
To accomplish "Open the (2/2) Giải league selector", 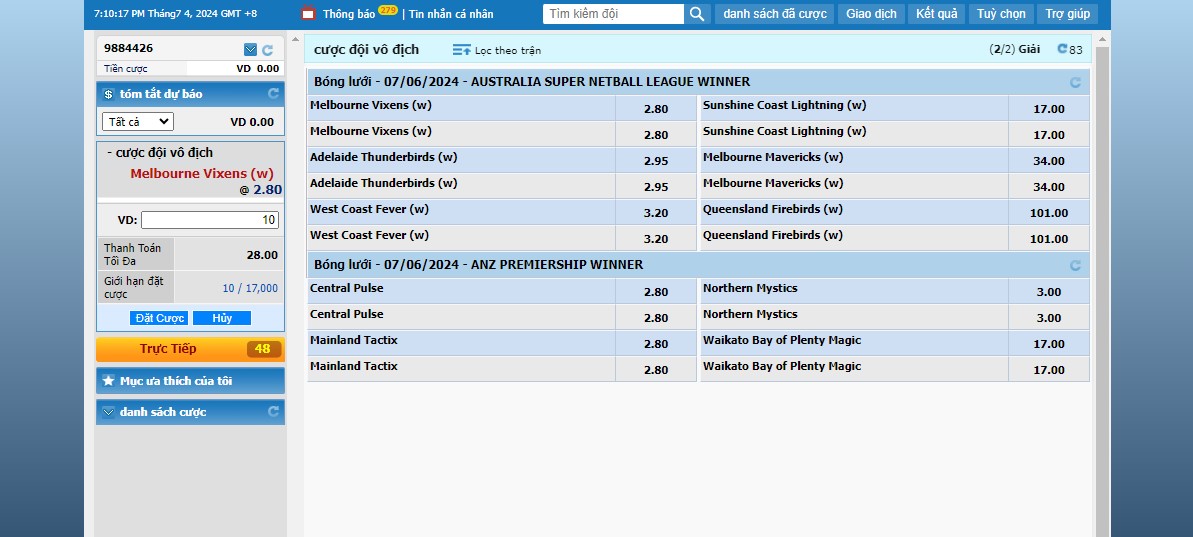I will [x=1014, y=49].
